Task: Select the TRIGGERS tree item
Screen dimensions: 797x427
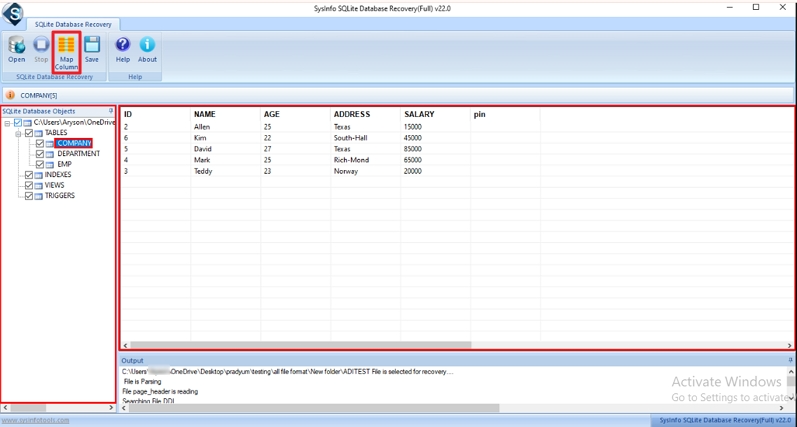Action: [59, 196]
